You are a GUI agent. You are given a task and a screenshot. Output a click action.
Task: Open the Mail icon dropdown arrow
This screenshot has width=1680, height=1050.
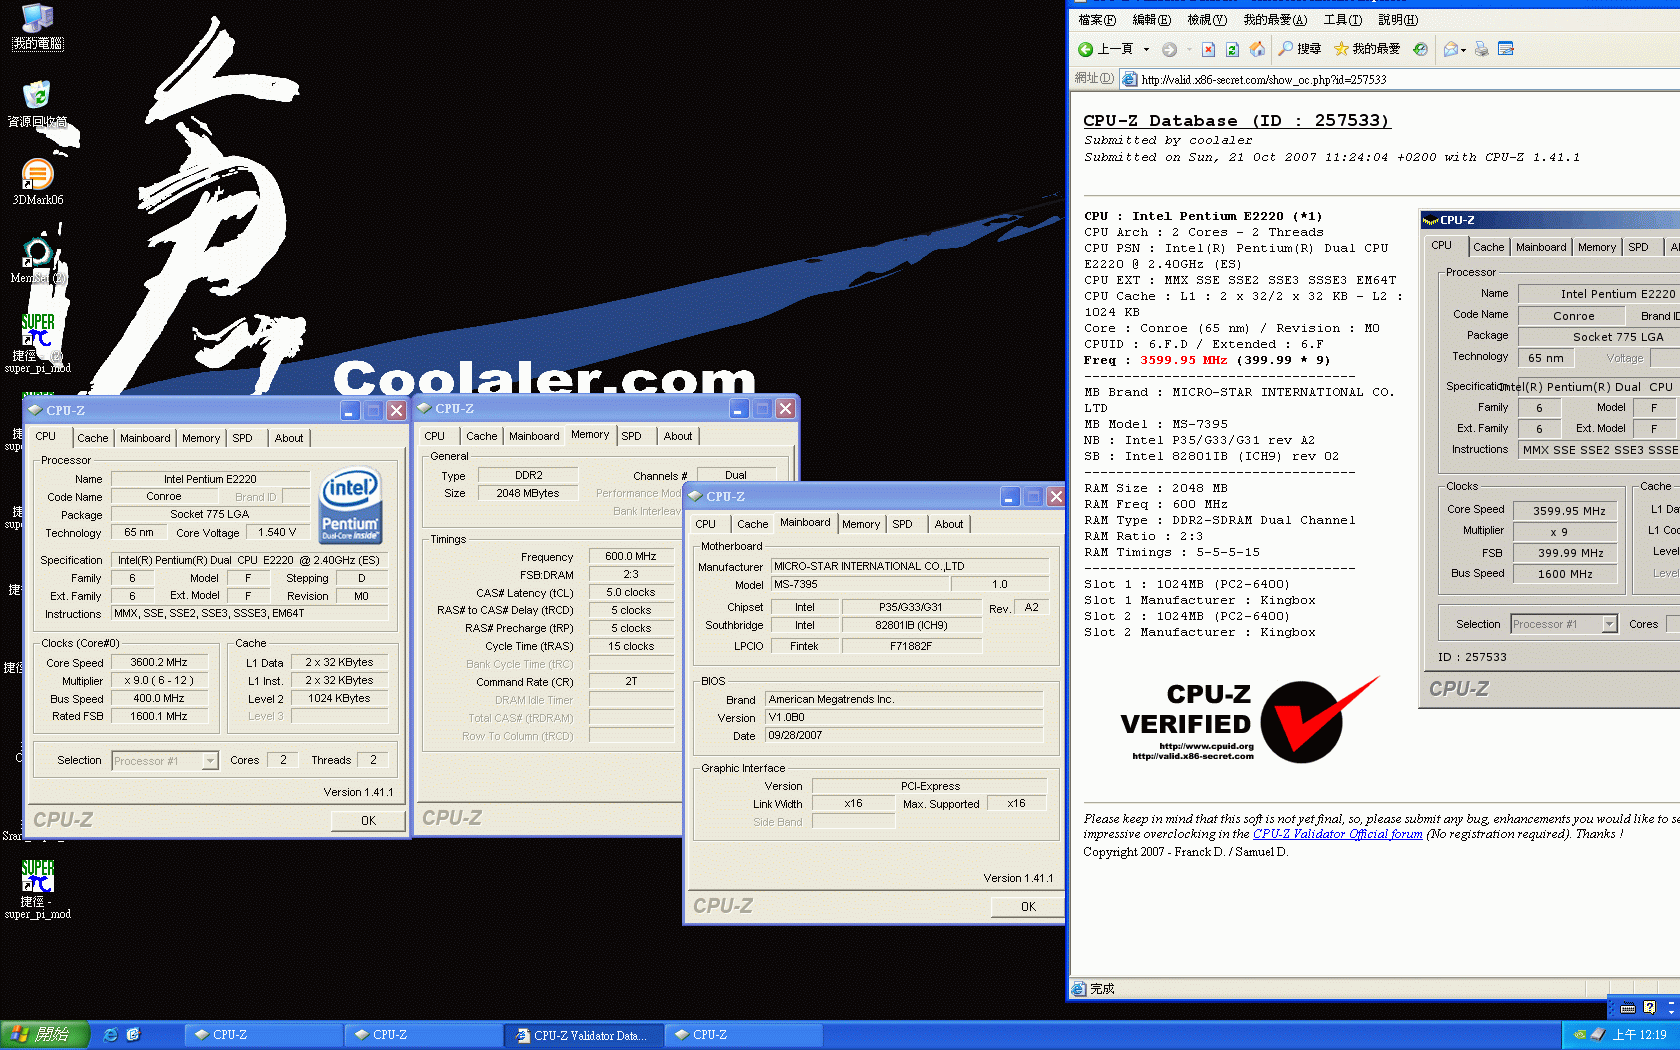[1463, 50]
